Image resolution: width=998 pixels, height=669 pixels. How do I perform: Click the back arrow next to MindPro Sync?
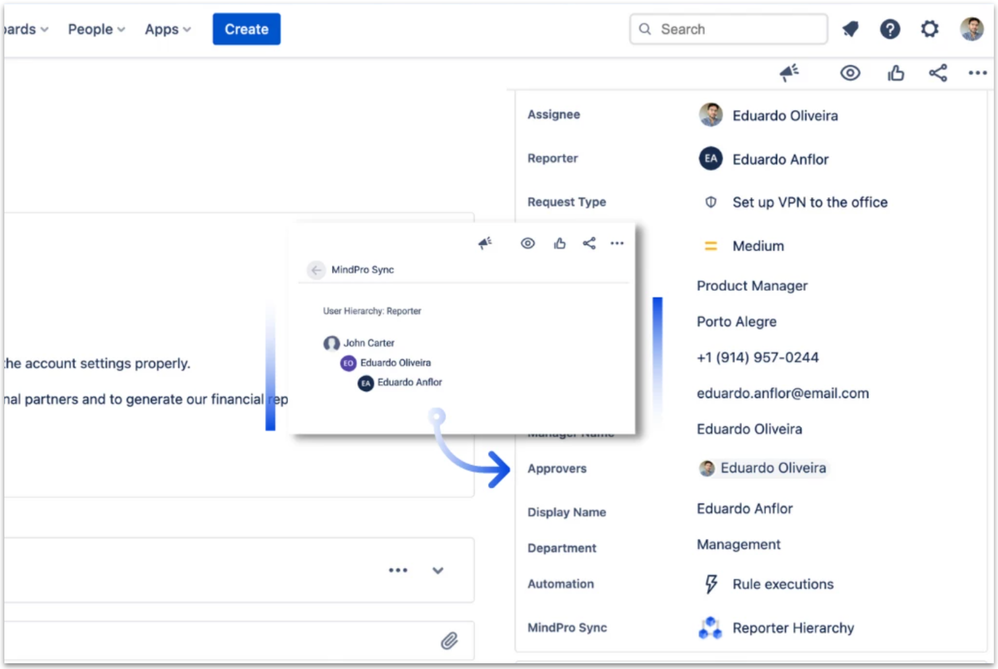[316, 270]
